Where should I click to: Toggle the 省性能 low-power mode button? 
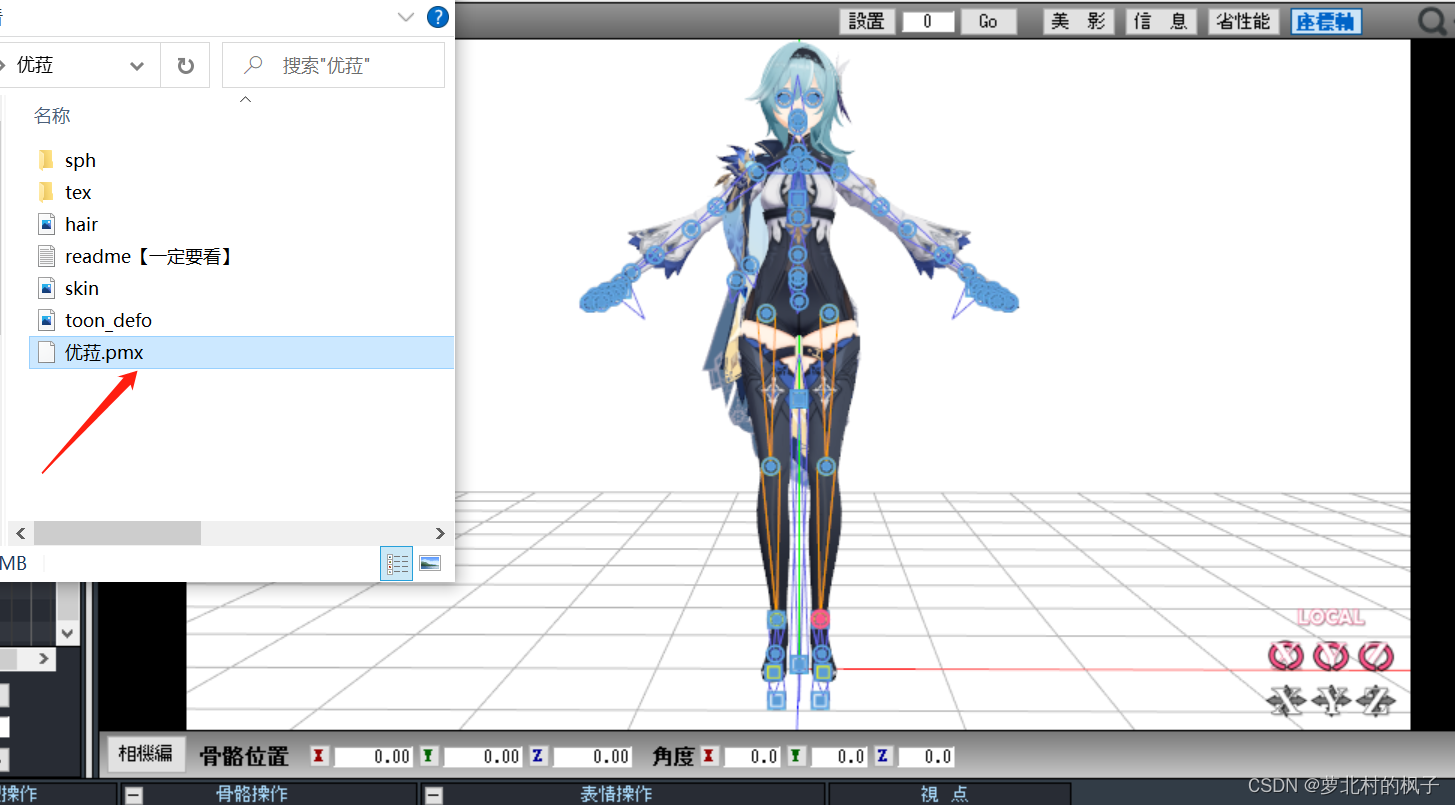click(1244, 21)
